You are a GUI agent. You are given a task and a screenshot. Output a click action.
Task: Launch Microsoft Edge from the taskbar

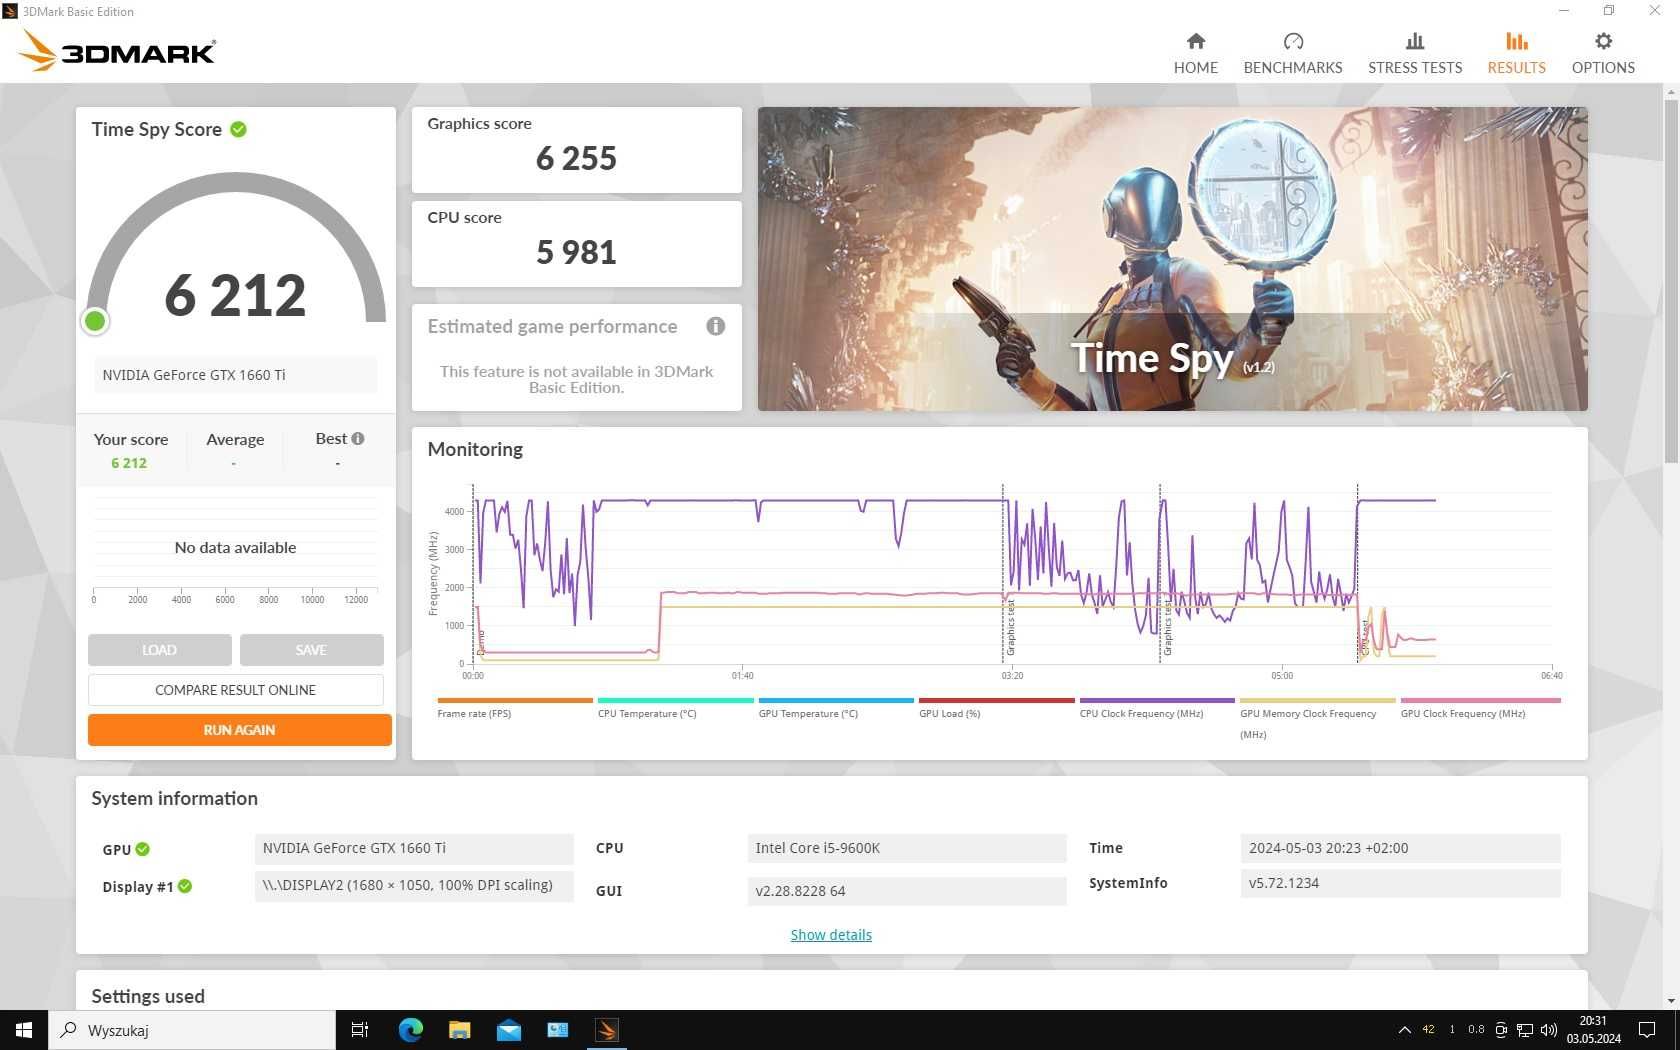[410, 1030]
